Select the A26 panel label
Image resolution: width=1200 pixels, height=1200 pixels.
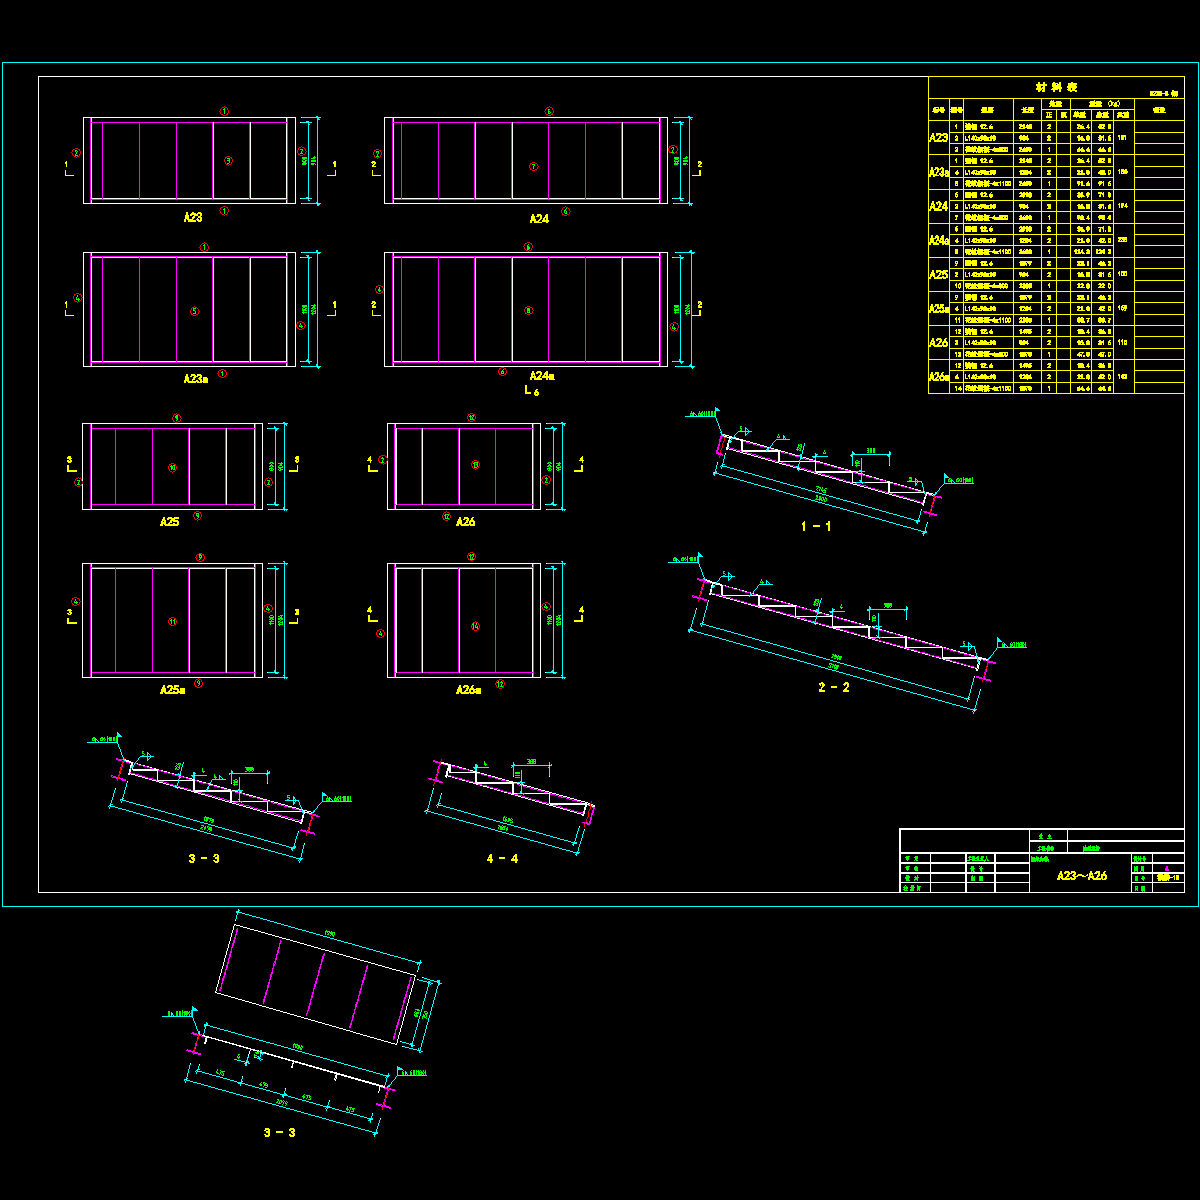coord(466,522)
